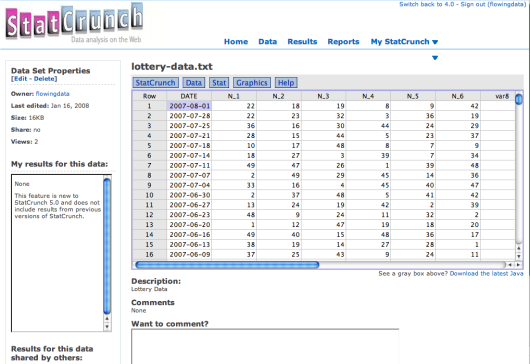Viewport: 530px width, 364px height.
Task: Click date cell 2007-06-23
Action: 189,215
